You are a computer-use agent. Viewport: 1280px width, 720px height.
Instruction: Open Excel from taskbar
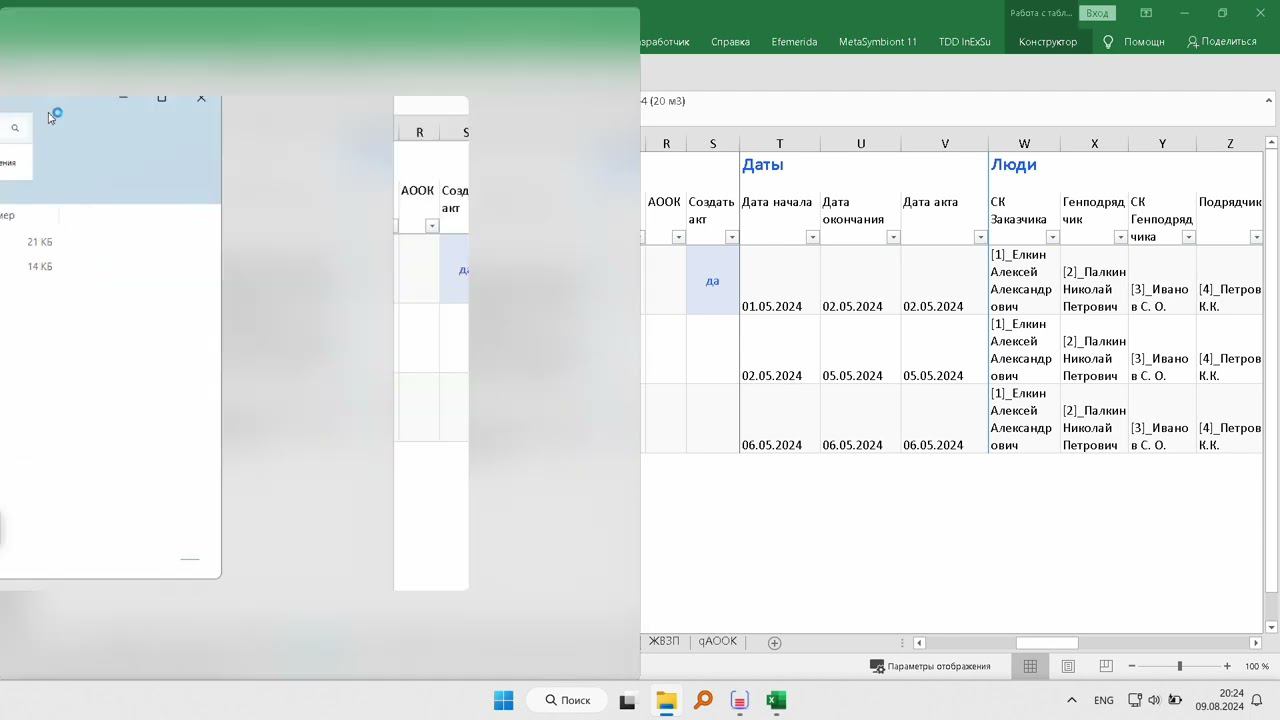pos(777,701)
